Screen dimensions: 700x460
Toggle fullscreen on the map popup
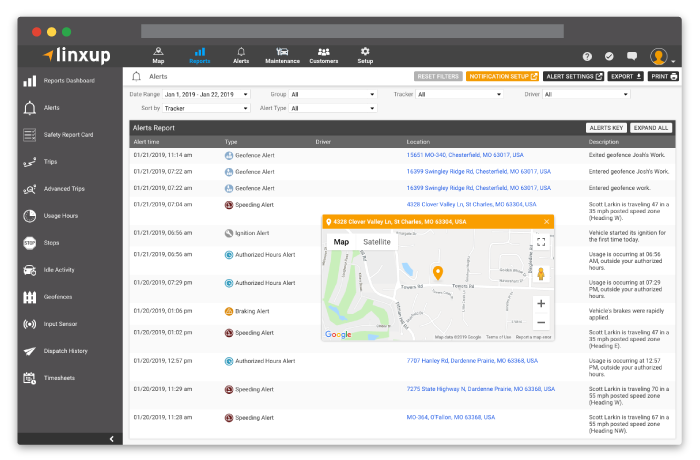click(x=541, y=241)
